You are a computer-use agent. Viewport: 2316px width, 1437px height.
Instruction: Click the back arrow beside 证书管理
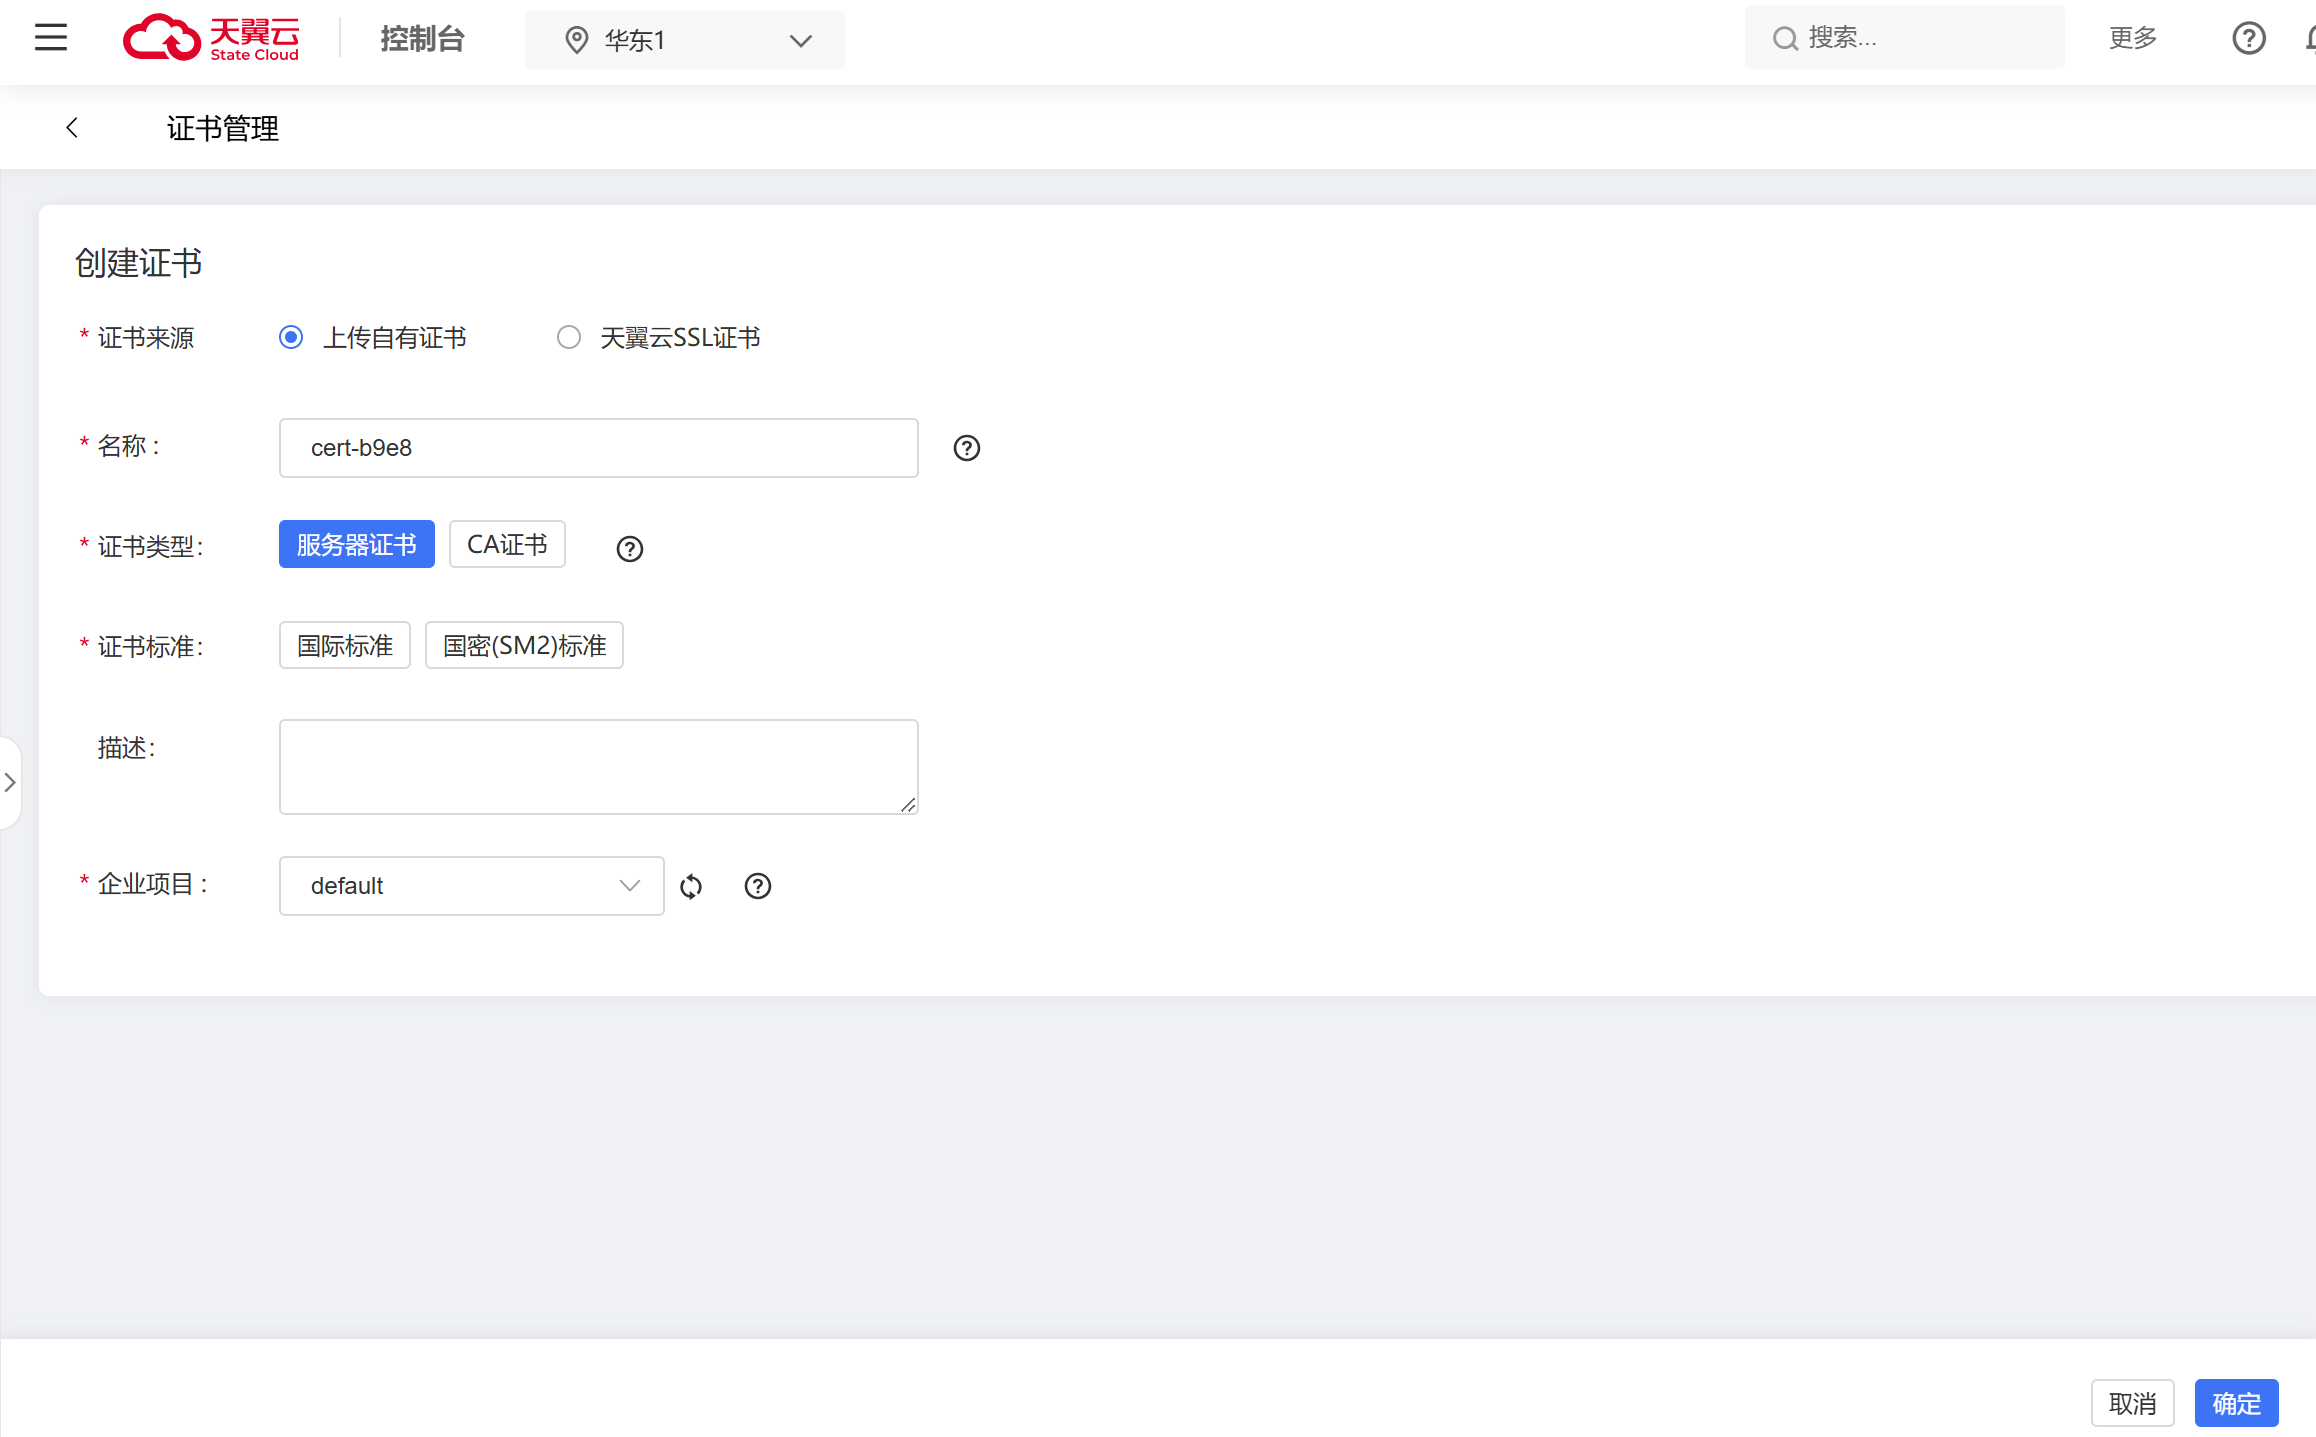(x=72, y=128)
